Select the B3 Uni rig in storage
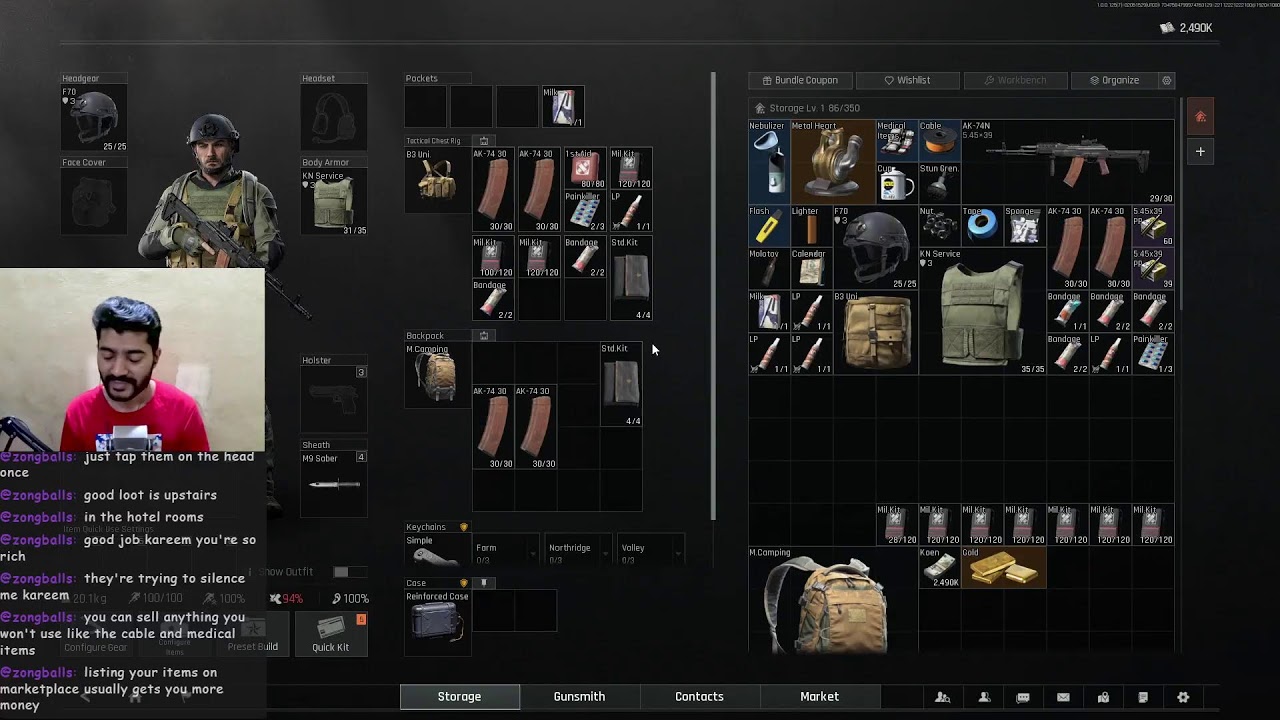 click(x=875, y=332)
